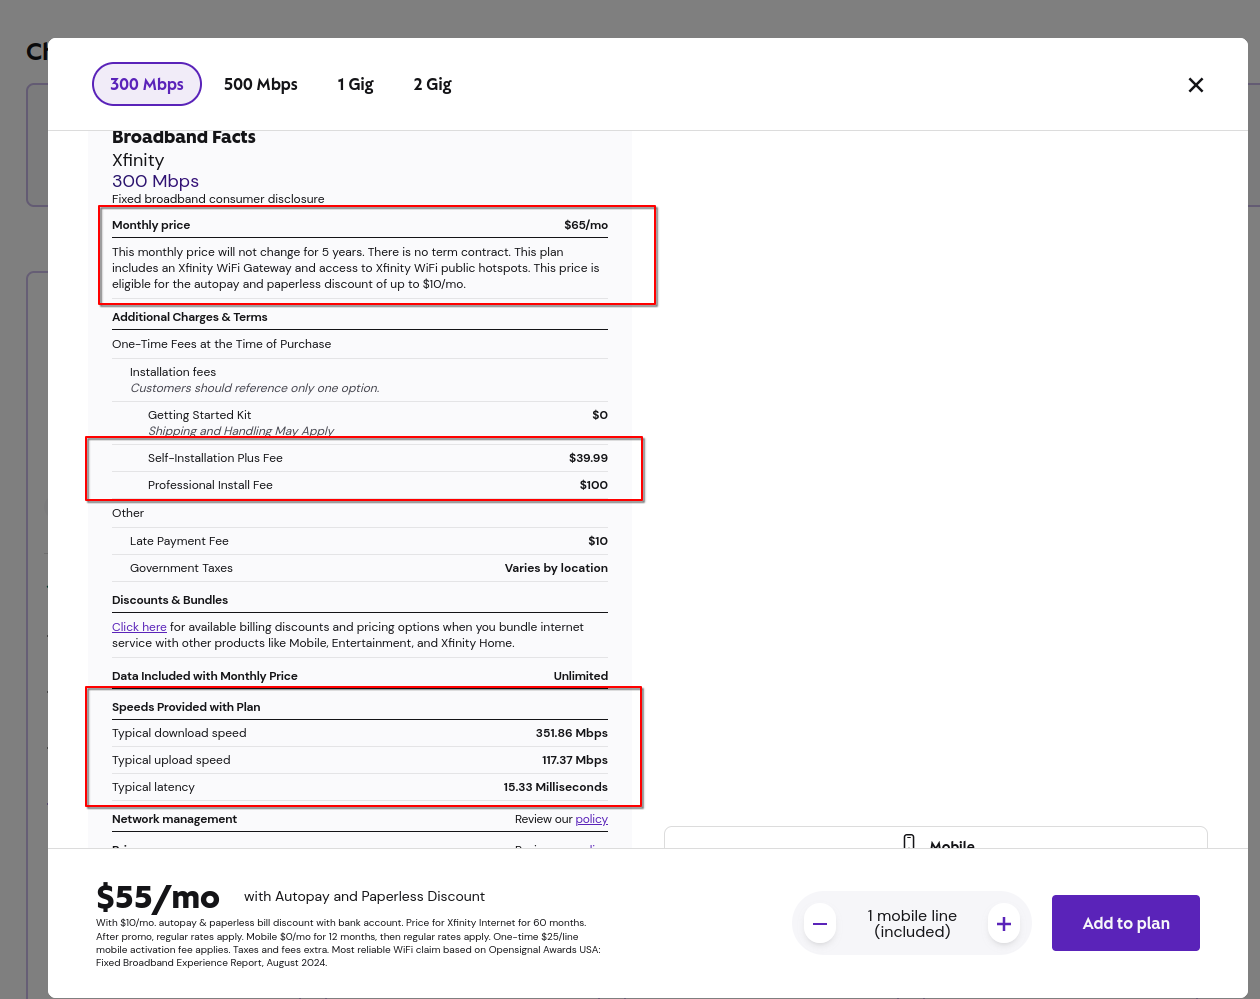Click the Unlimited data value
The height and width of the screenshot is (999, 1260).
click(x=581, y=676)
